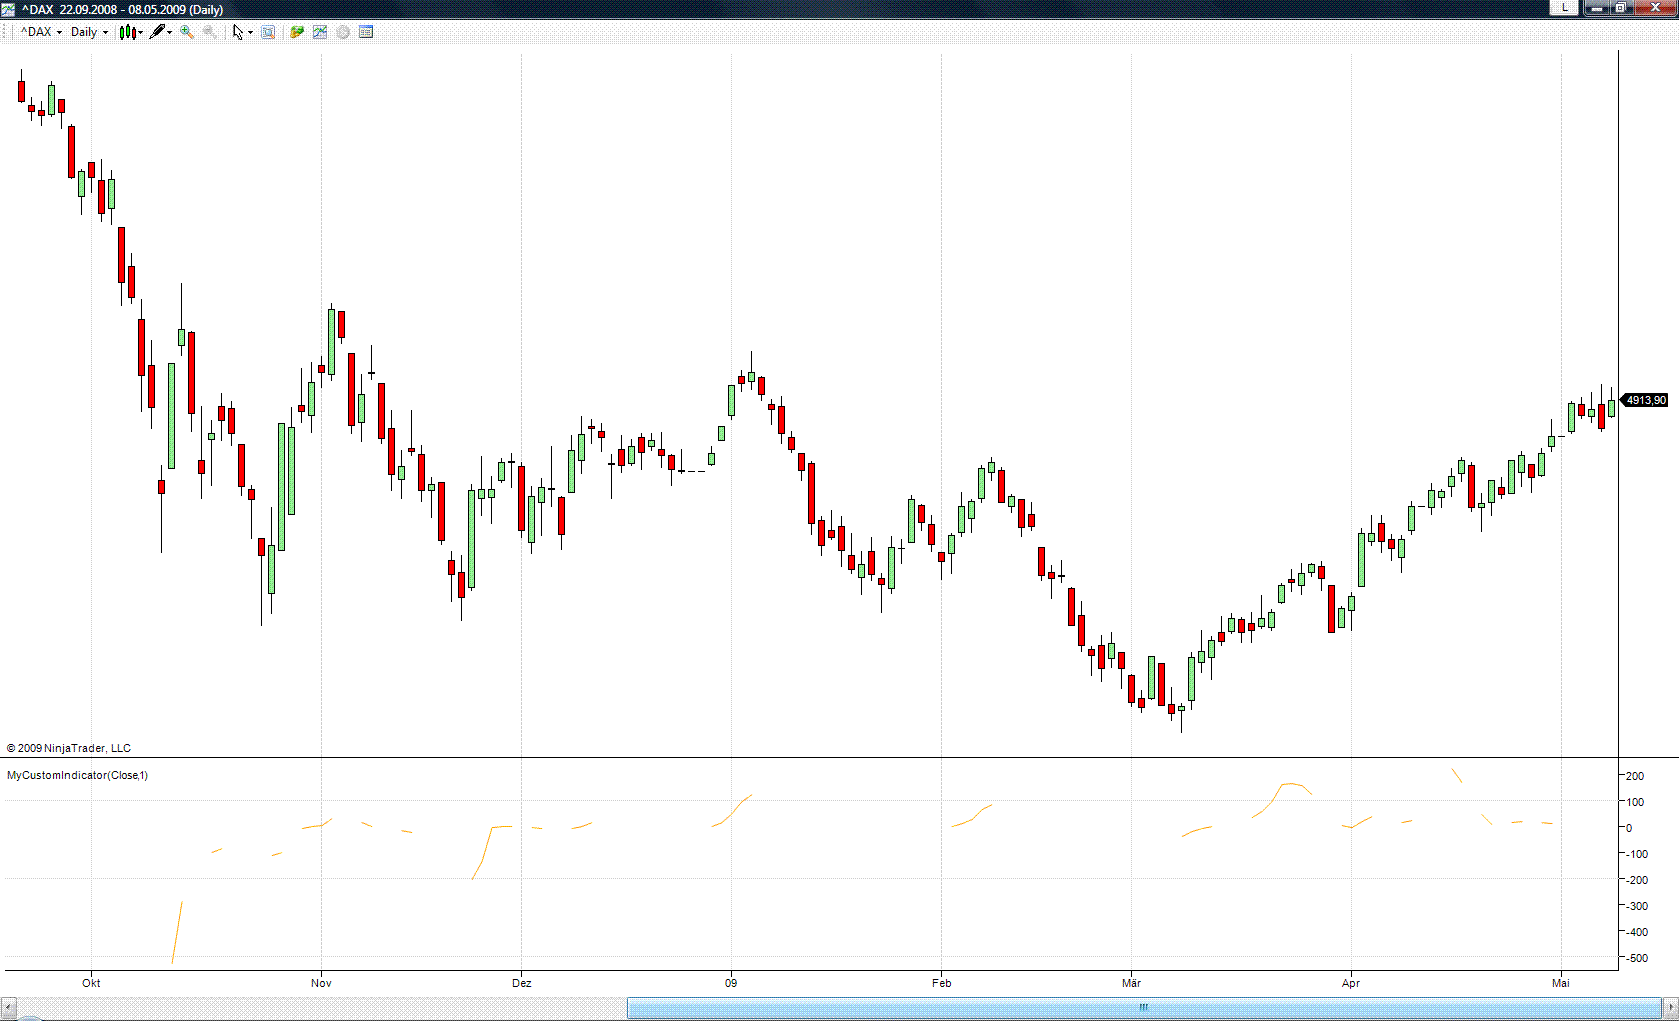Viewport: 1679px width, 1021px height.
Task: Click the horizontal scrollbar thumb
Action: coord(1144,1008)
